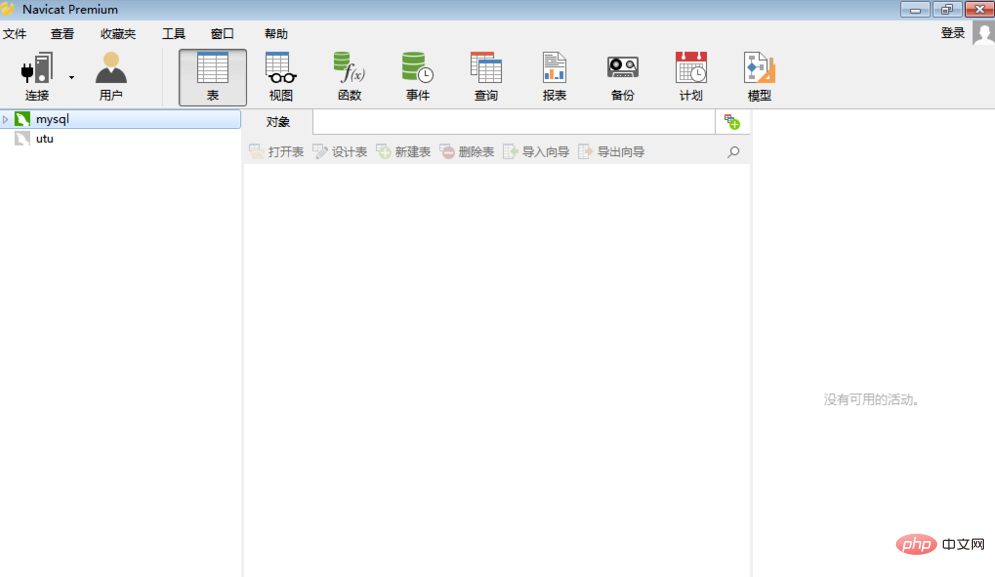Open the 查看 menu
Image resolution: width=995 pixels, height=577 pixels.
click(x=62, y=34)
